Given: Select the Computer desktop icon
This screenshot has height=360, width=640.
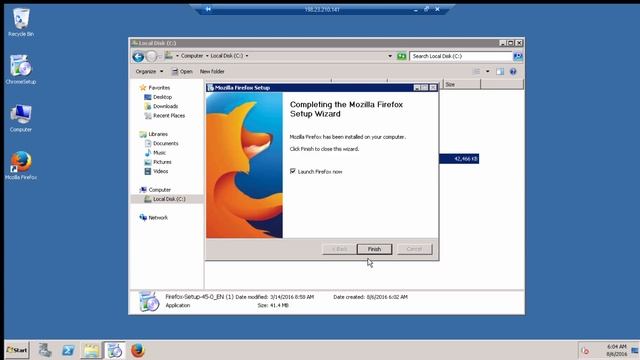Looking at the screenshot, I should [x=21, y=118].
